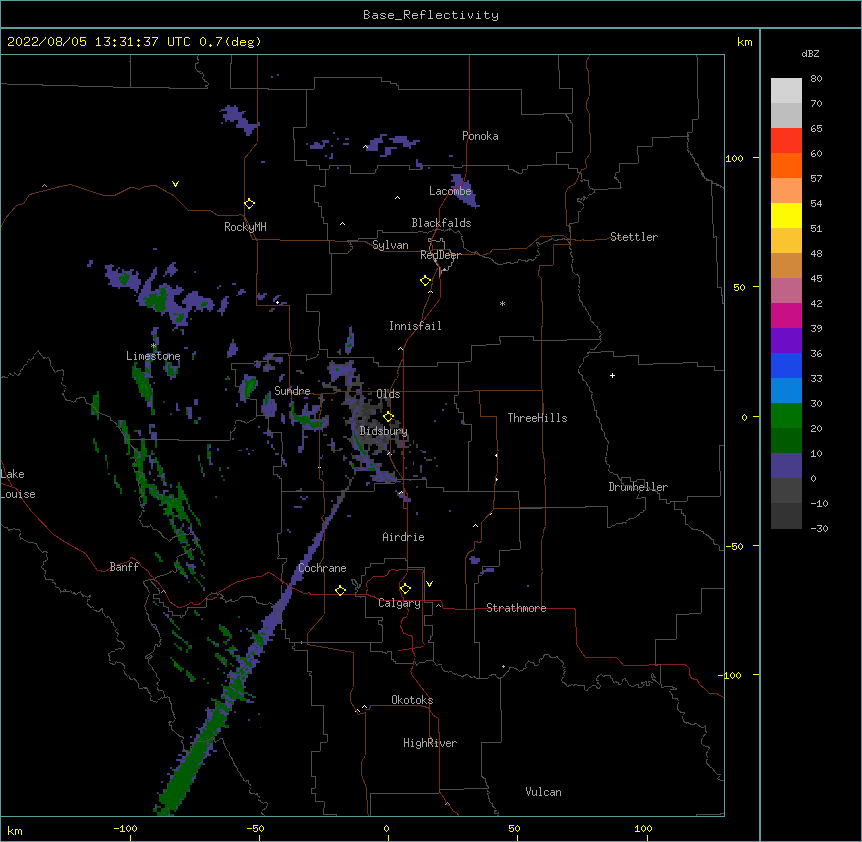Click the yellow diamond marker above Calgary label
862x842 pixels.
[x=405, y=589]
